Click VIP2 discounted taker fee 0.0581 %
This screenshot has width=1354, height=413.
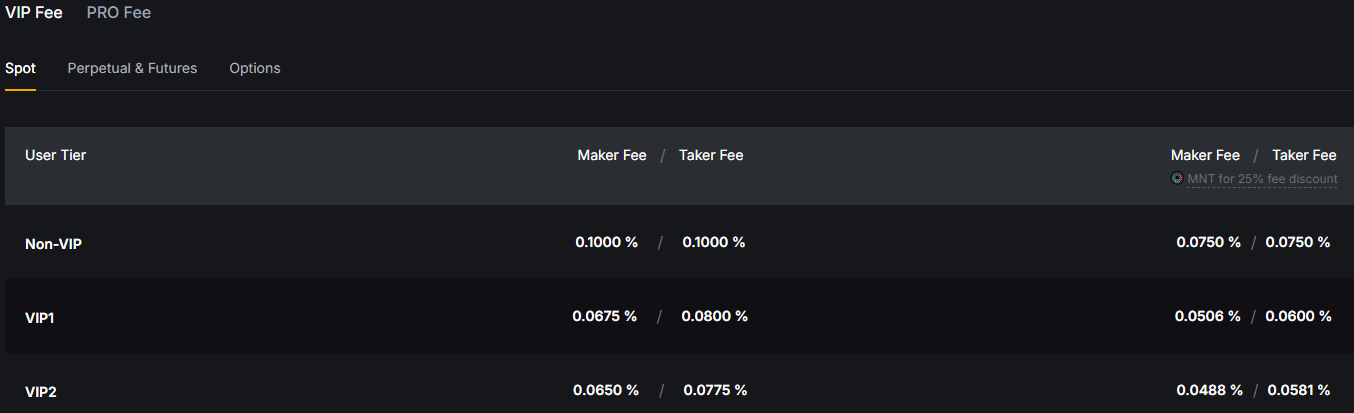[1298, 390]
